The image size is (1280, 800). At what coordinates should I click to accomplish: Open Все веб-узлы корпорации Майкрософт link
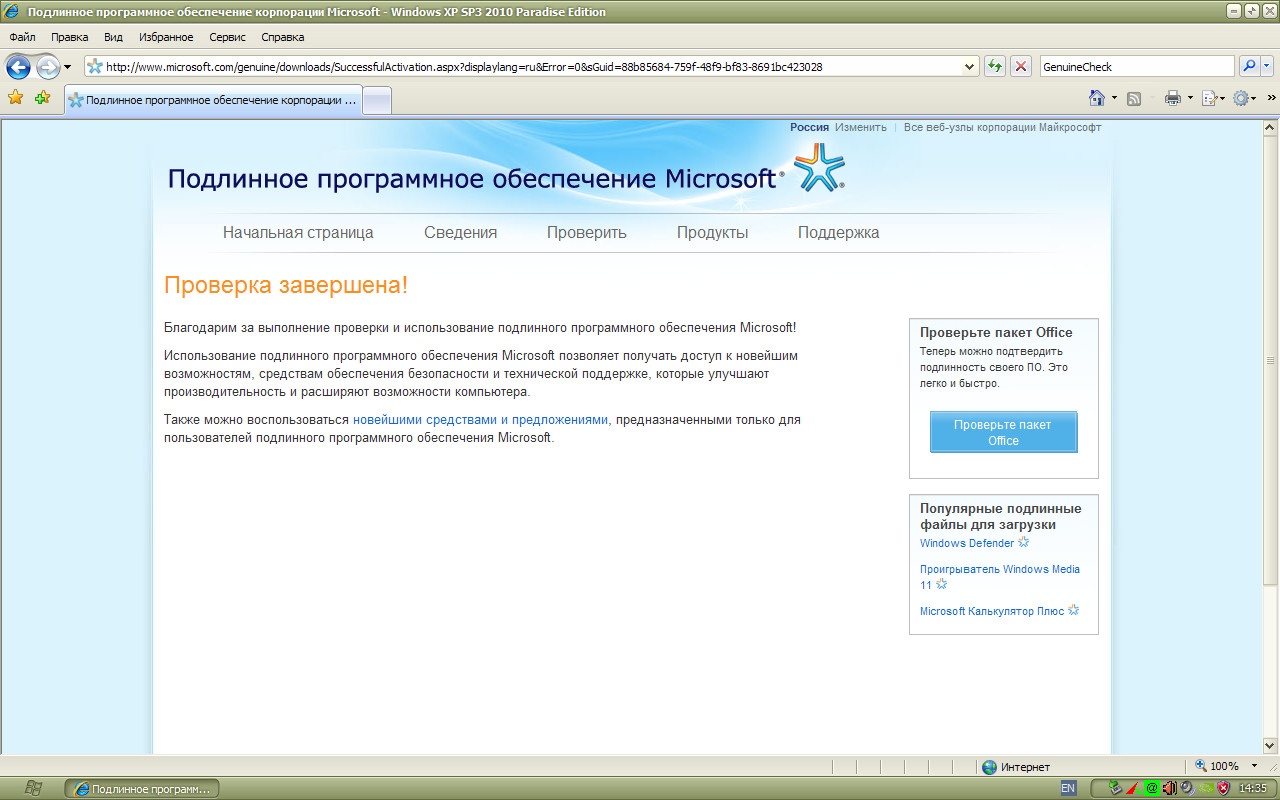(x=1002, y=127)
